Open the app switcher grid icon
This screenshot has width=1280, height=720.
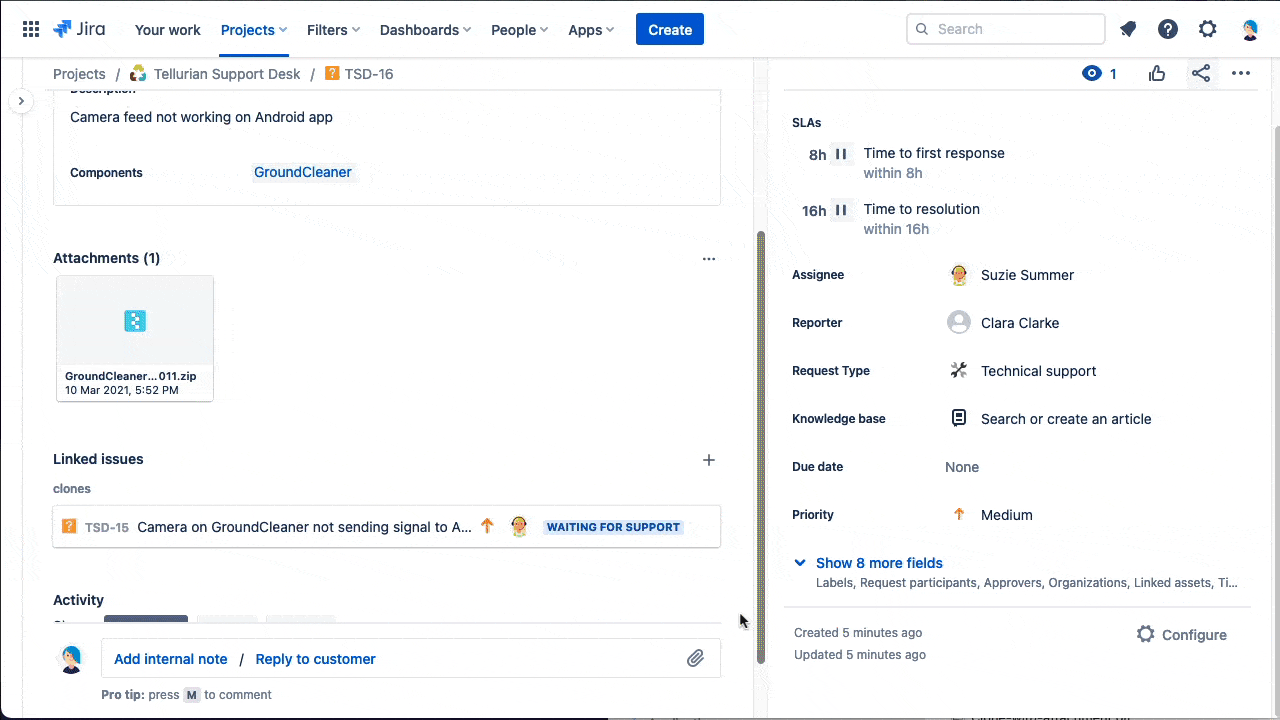(x=31, y=29)
